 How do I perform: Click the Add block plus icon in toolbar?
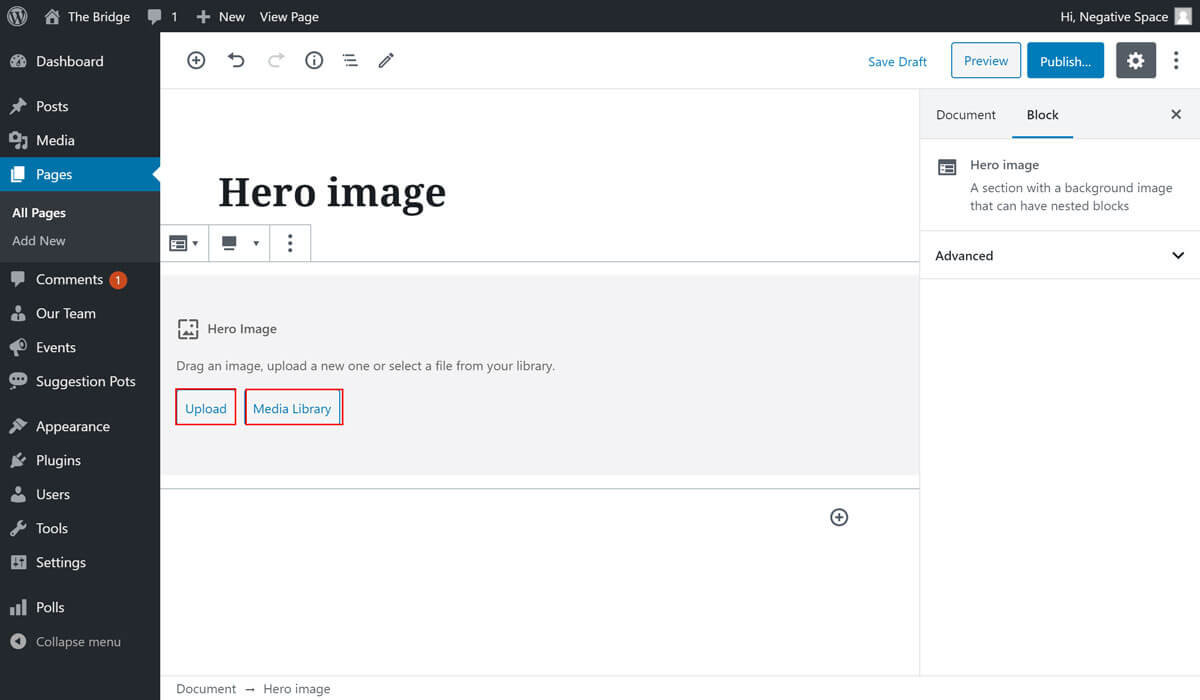pyautogui.click(x=196, y=61)
